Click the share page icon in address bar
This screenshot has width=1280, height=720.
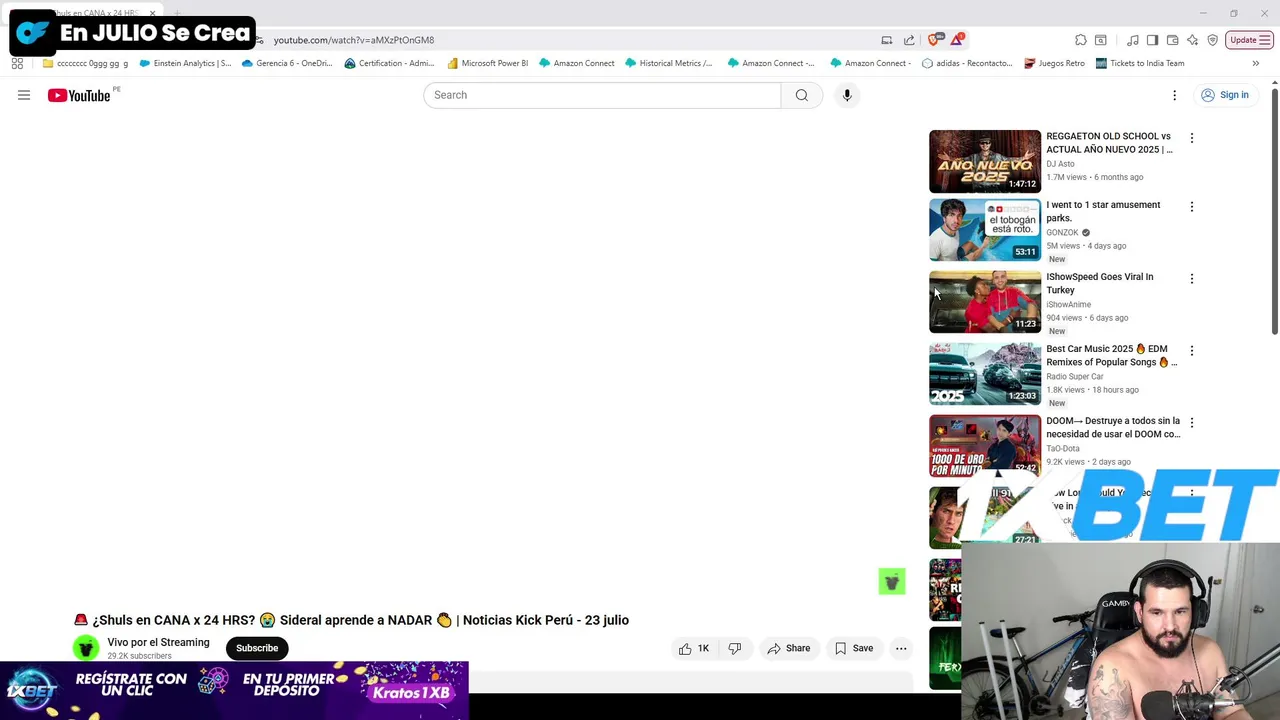[909, 40]
